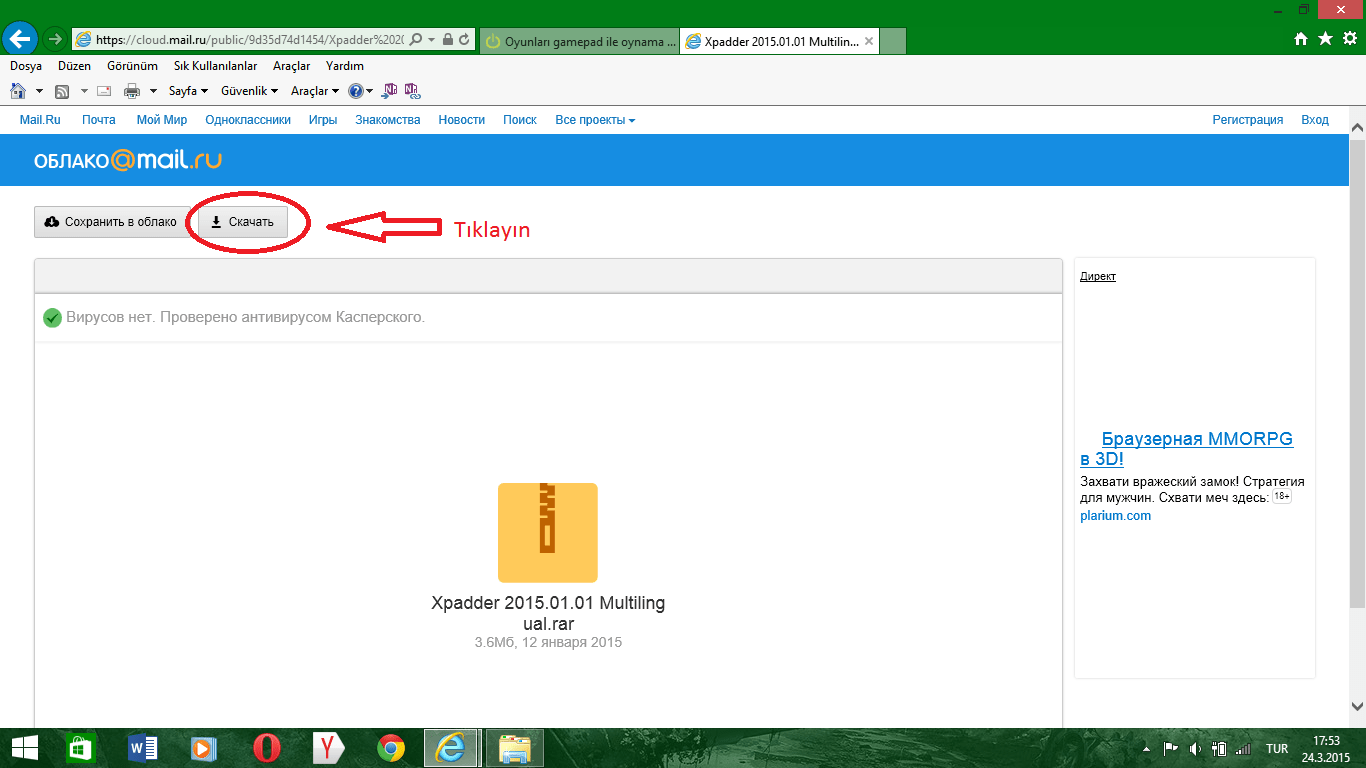Click the blue Help question mark icon

point(355,91)
